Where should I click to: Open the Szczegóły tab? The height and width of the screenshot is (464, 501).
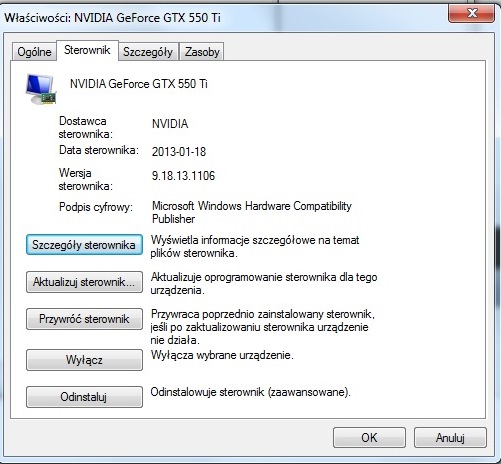[x=148, y=52]
